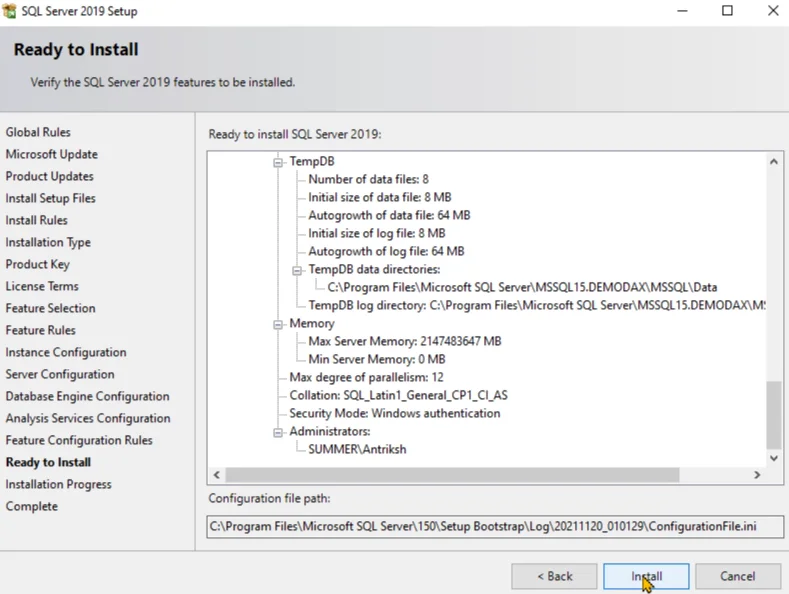This screenshot has width=789, height=594.
Task: Click the scroll up arrow of summary tree
Action: coord(774,162)
